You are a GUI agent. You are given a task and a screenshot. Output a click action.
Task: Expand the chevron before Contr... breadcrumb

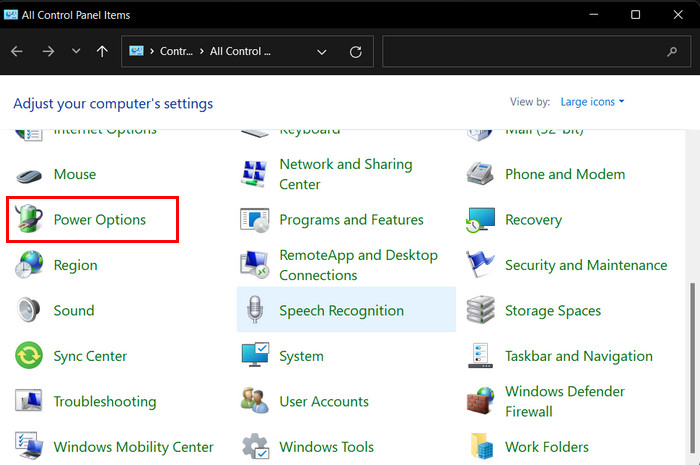pyautogui.click(x=152, y=51)
